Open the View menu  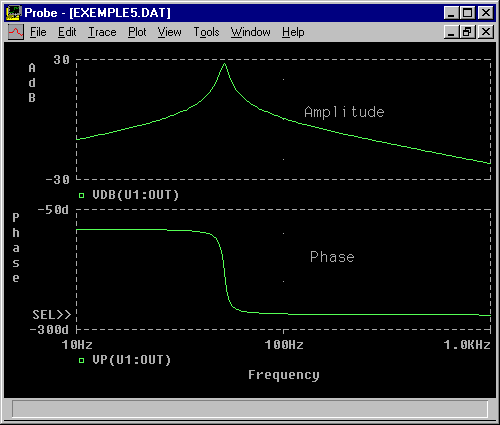click(170, 32)
